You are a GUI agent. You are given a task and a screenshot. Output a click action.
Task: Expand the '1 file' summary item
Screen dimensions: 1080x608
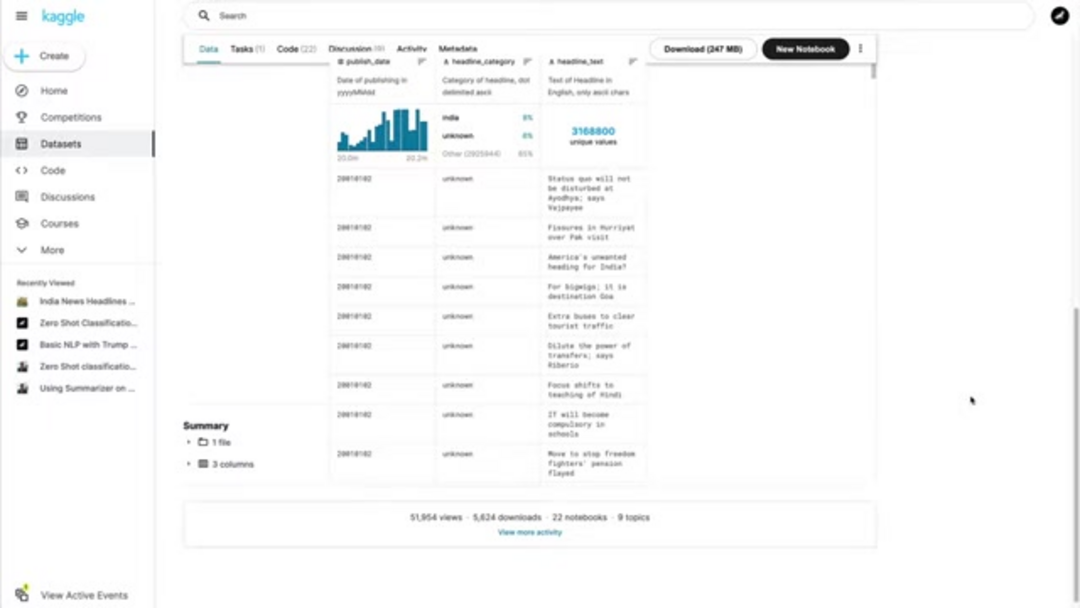[189, 442]
